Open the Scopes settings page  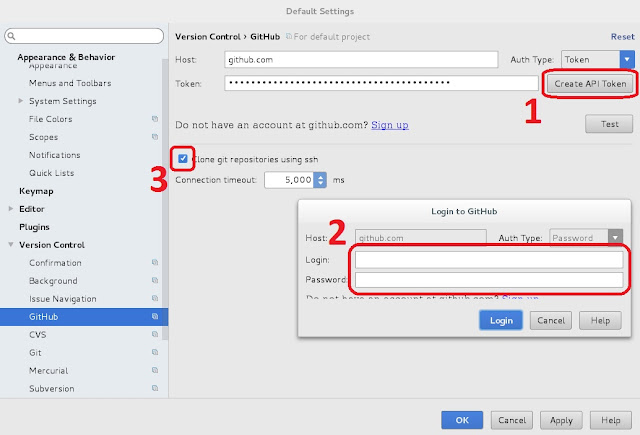click(43, 137)
